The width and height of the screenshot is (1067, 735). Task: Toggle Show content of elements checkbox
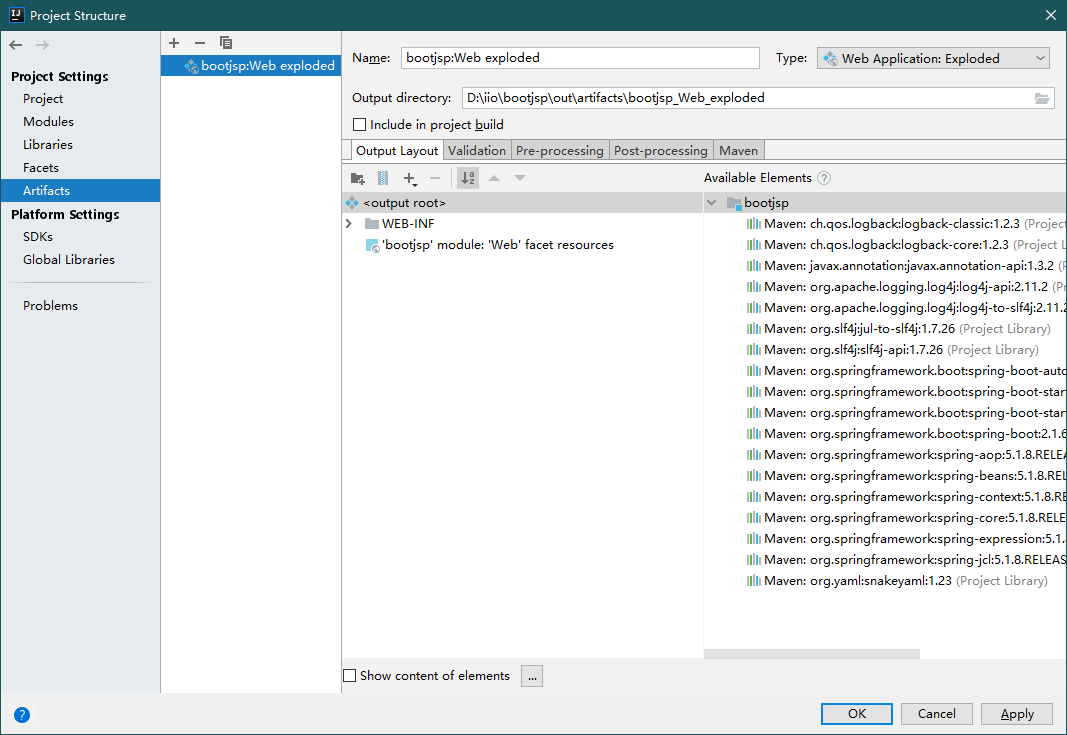350,676
